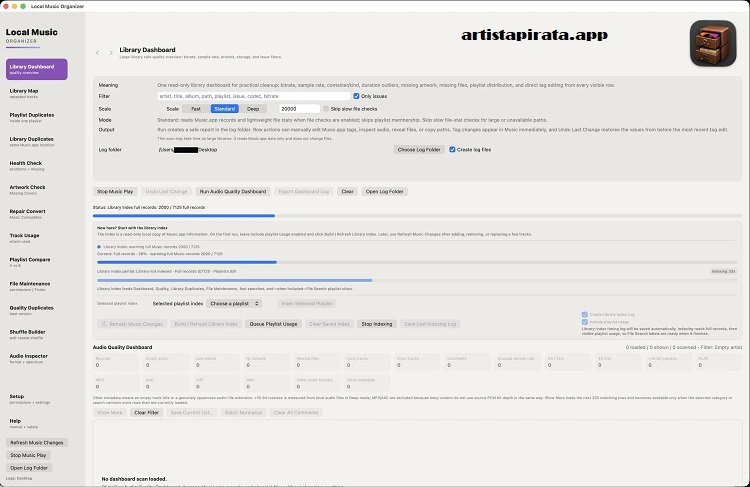Image resolution: width=750 pixels, height=487 pixels.
Task: Open Library Dashboard in the sidebar
Action: (x=37, y=69)
